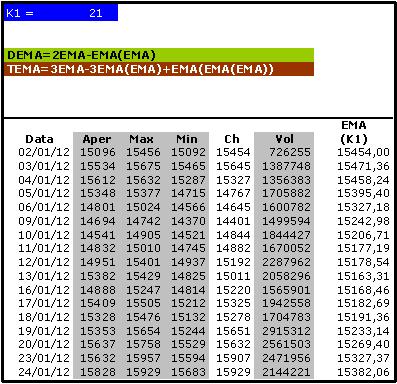Click the Aper column header
The height and width of the screenshot is (384, 397).
coord(97,139)
